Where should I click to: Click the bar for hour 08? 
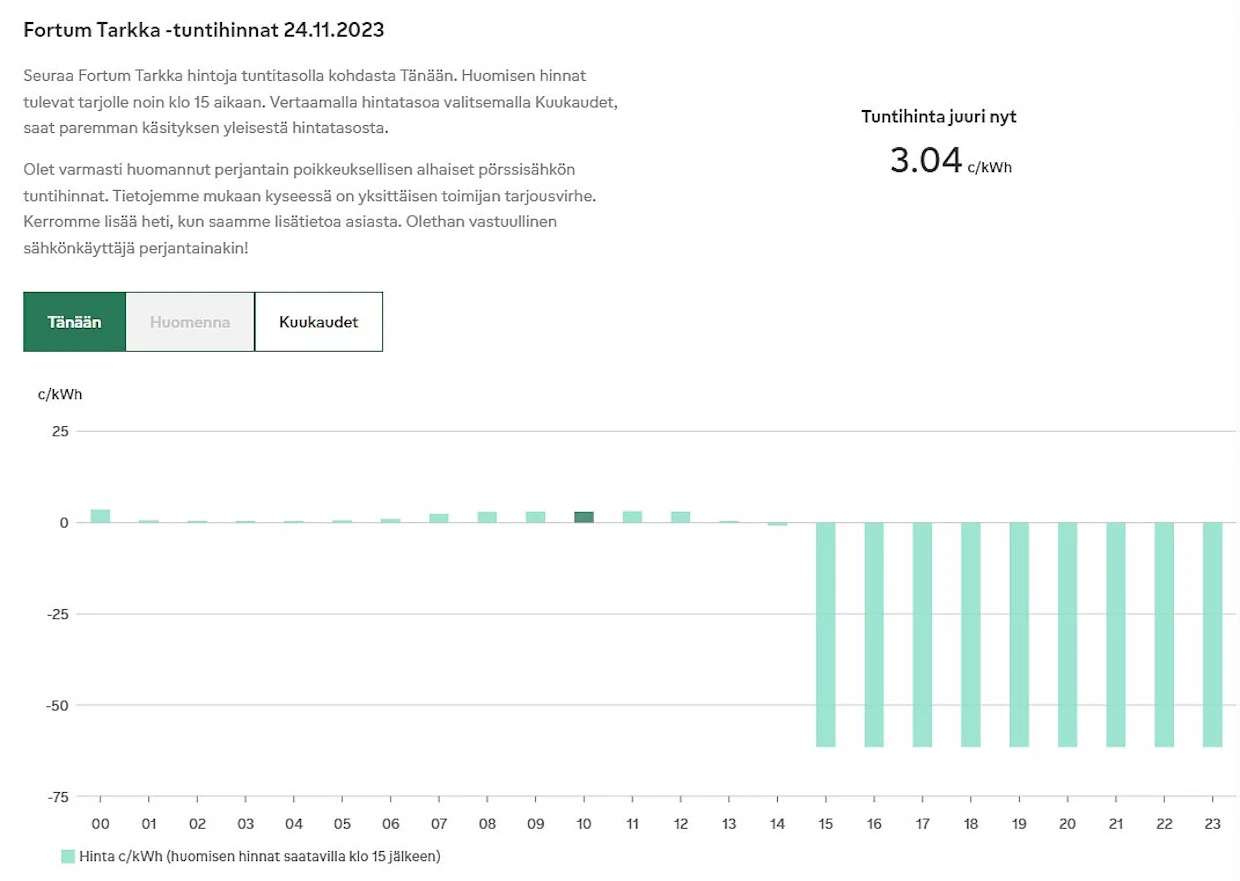pos(487,517)
